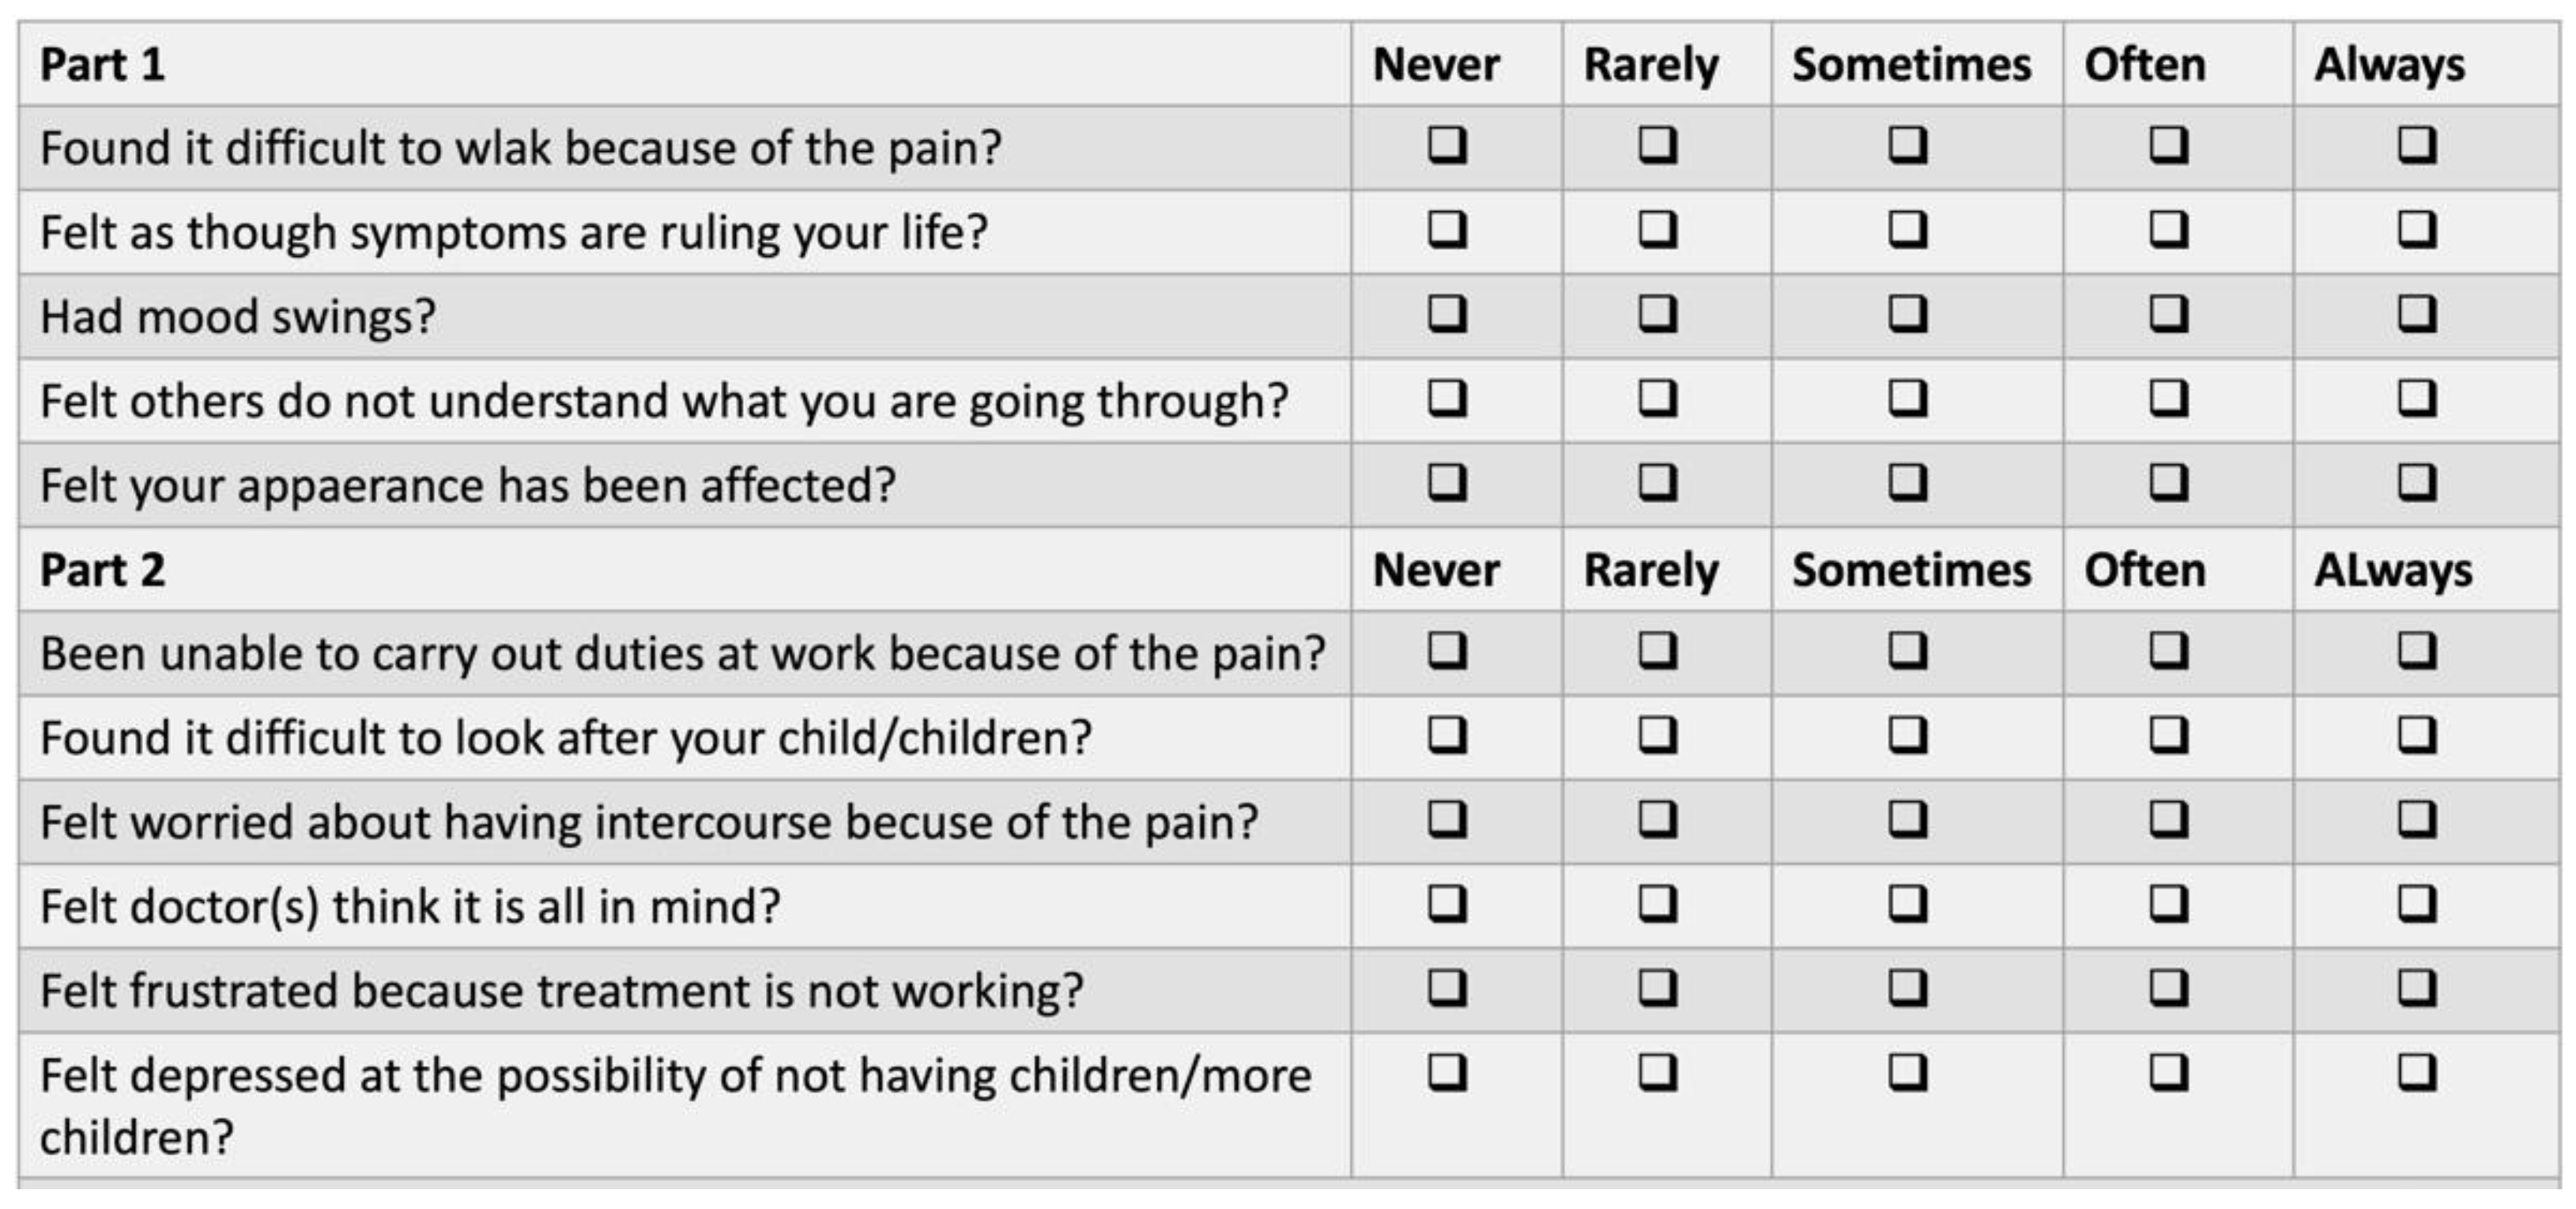Viewport: 2576px width, 1209px height.
Task: Click the 'Sometimes' column header in Part 1
Action: point(1911,65)
